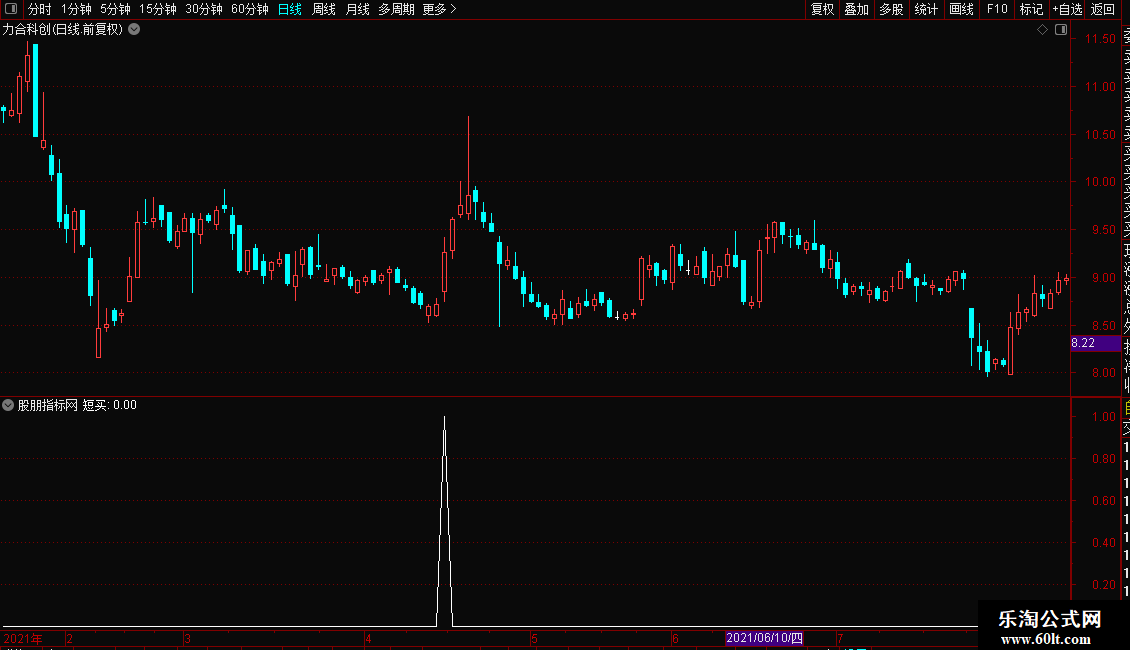This screenshot has width=1130, height=650.
Task: Select the 15分钟 period
Action: 157,9
